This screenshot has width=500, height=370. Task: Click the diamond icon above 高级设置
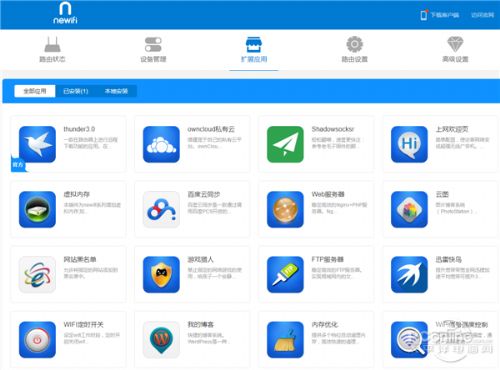[455, 44]
